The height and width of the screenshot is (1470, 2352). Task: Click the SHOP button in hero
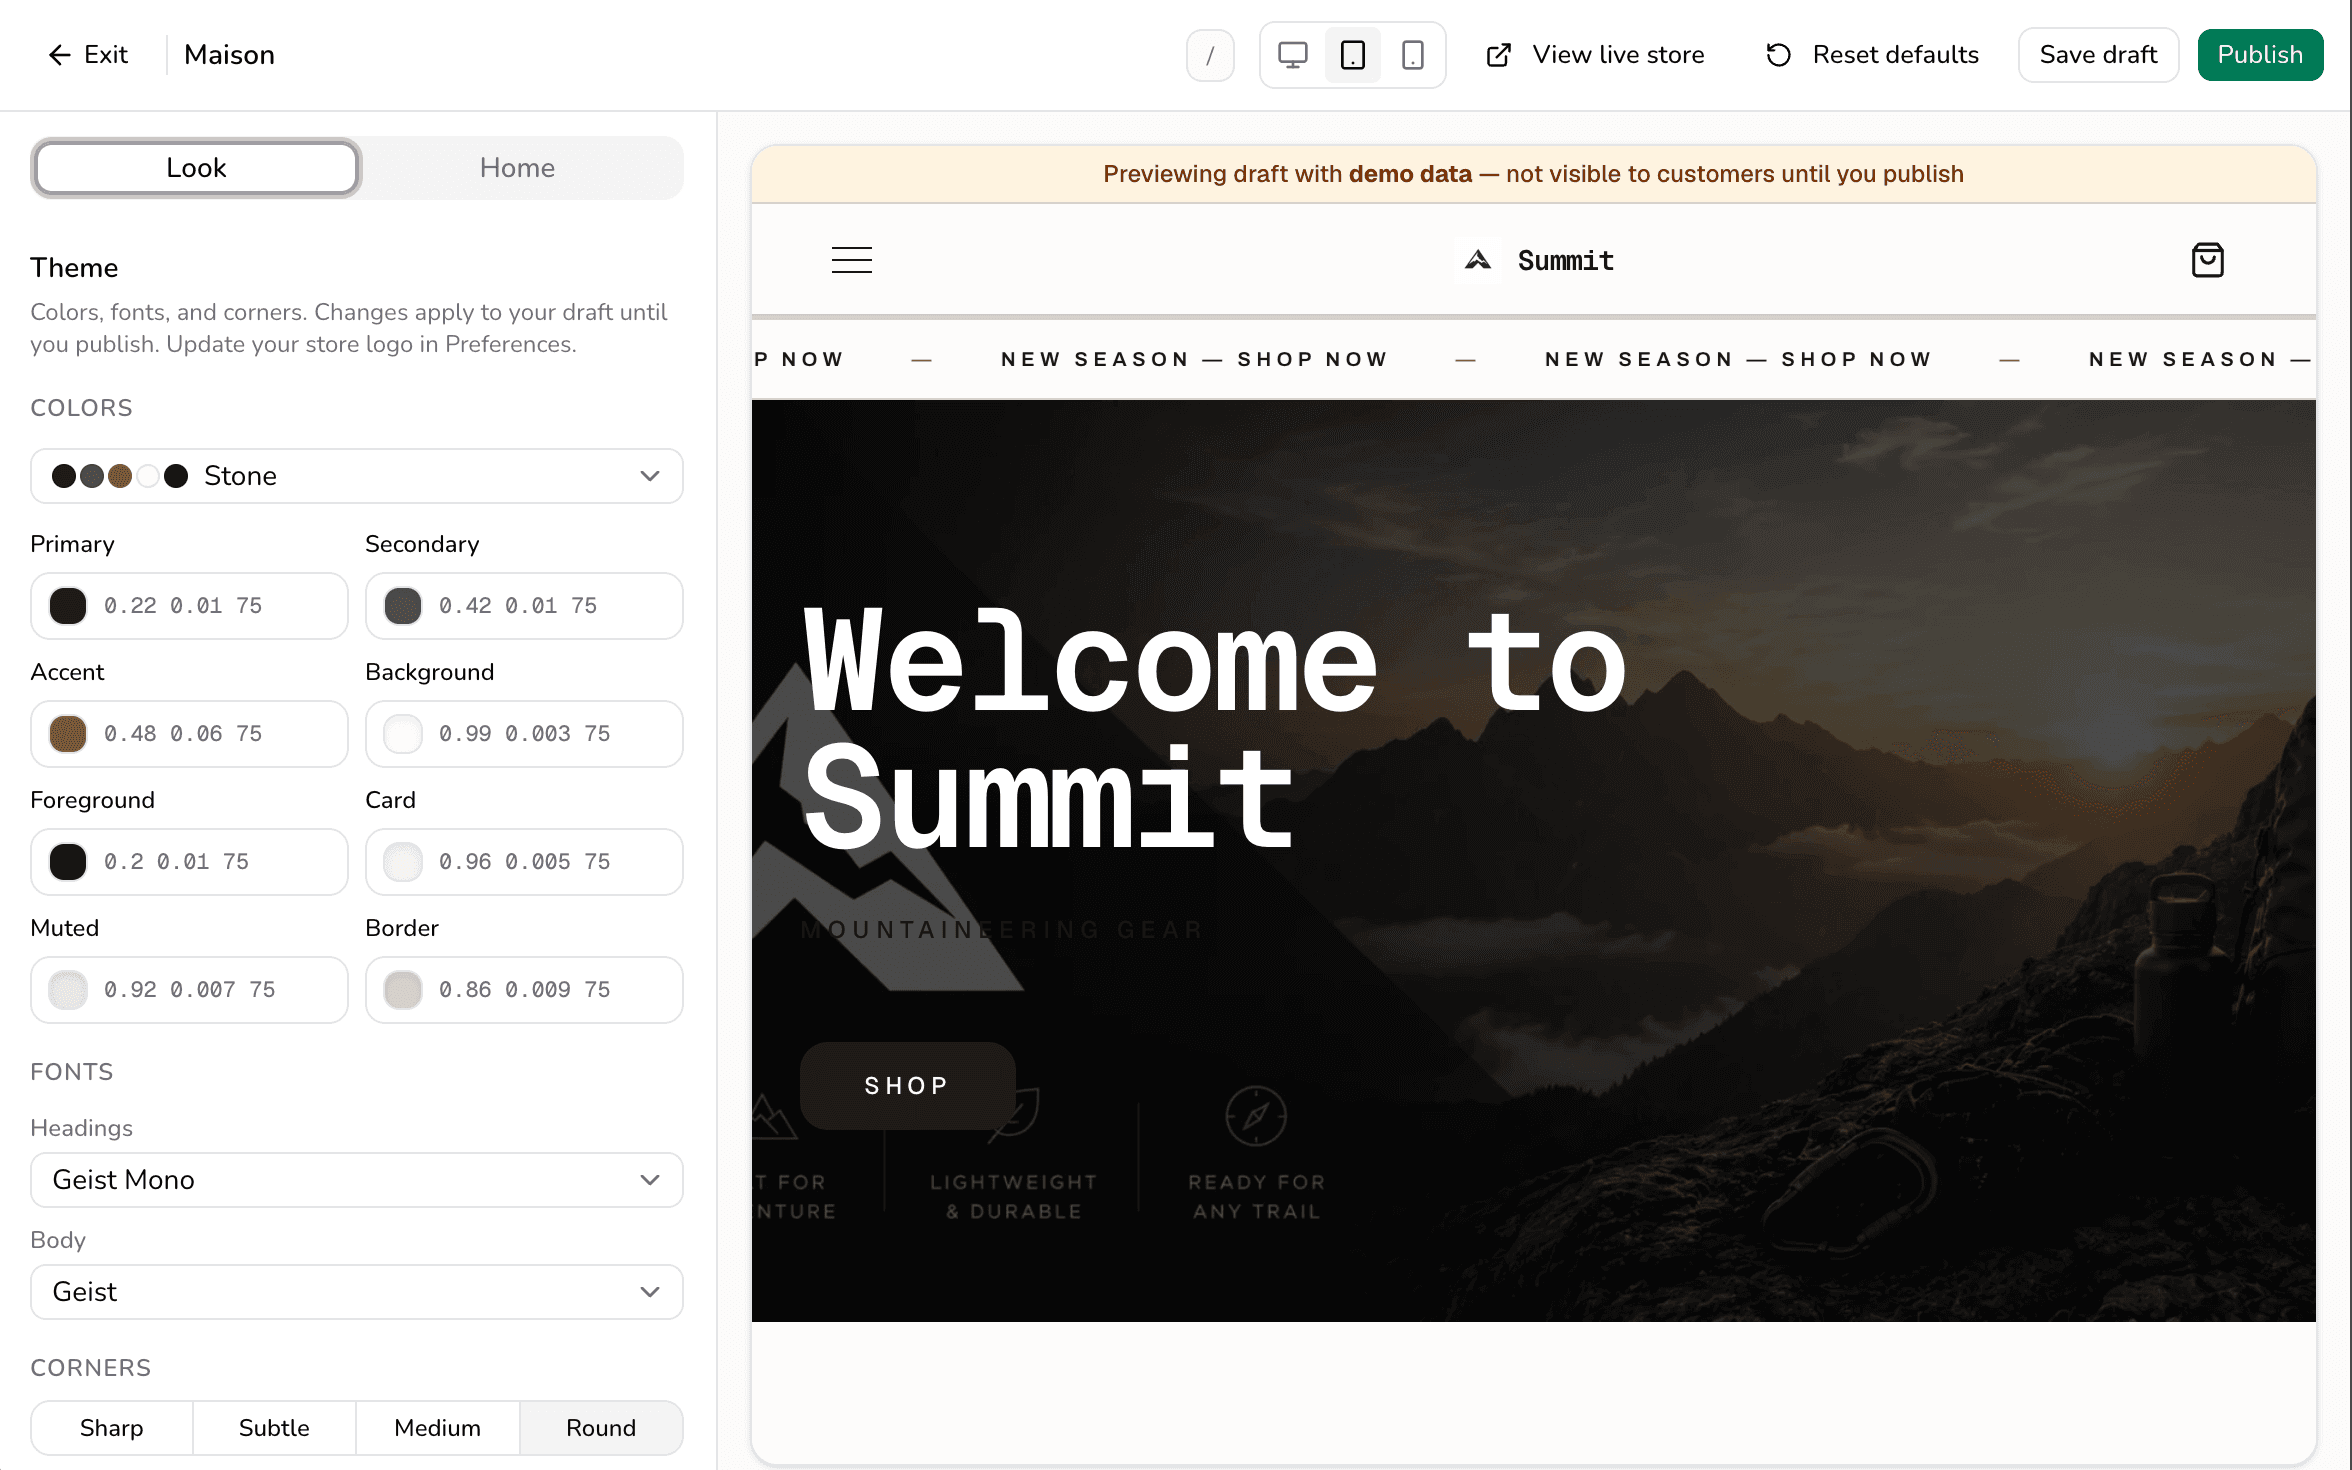907,1086
